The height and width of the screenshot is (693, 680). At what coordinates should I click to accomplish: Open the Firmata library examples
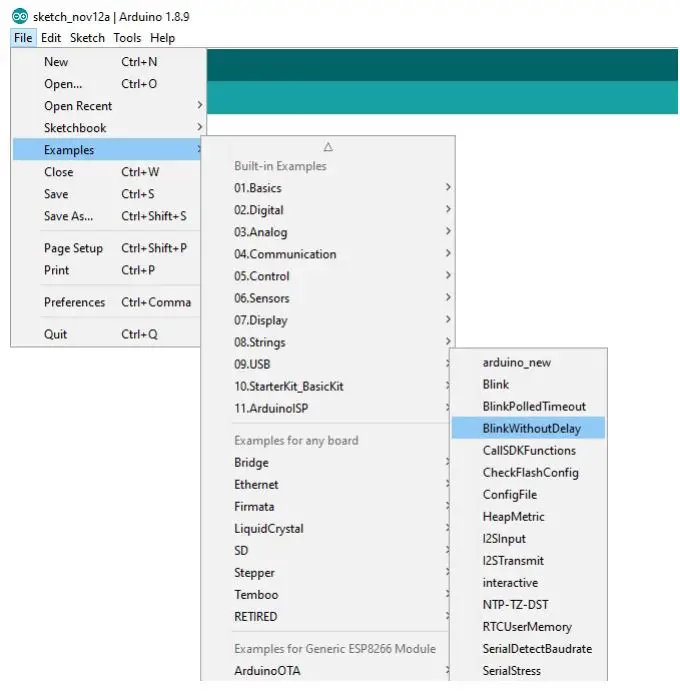pos(326,507)
